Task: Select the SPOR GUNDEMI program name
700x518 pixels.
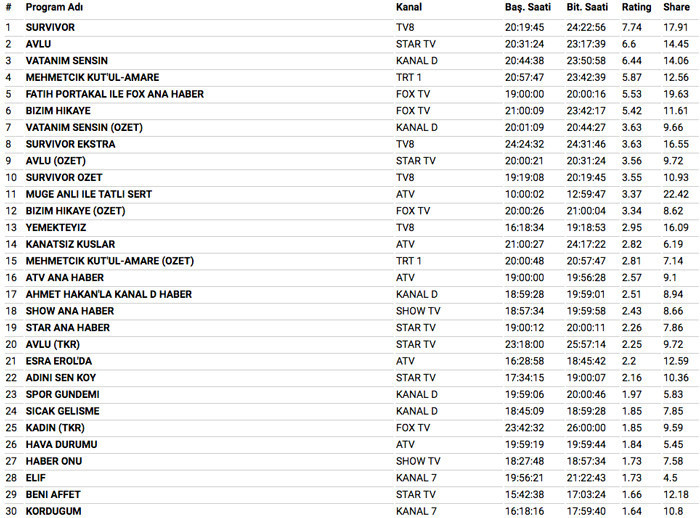Action: pyautogui.click(x=63, y=394)
